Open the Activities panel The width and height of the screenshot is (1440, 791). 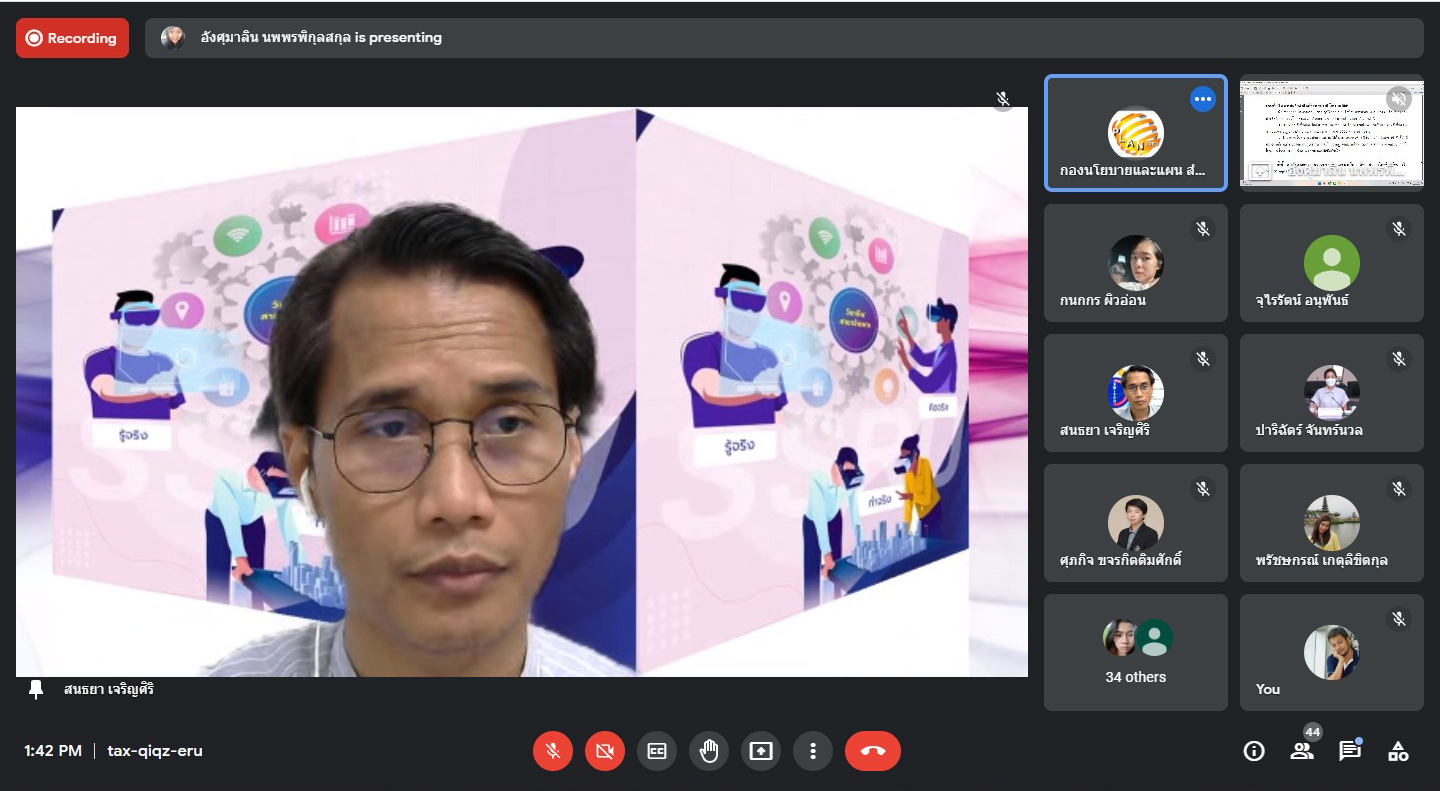pyautogui.click(x=1398, y=751)
